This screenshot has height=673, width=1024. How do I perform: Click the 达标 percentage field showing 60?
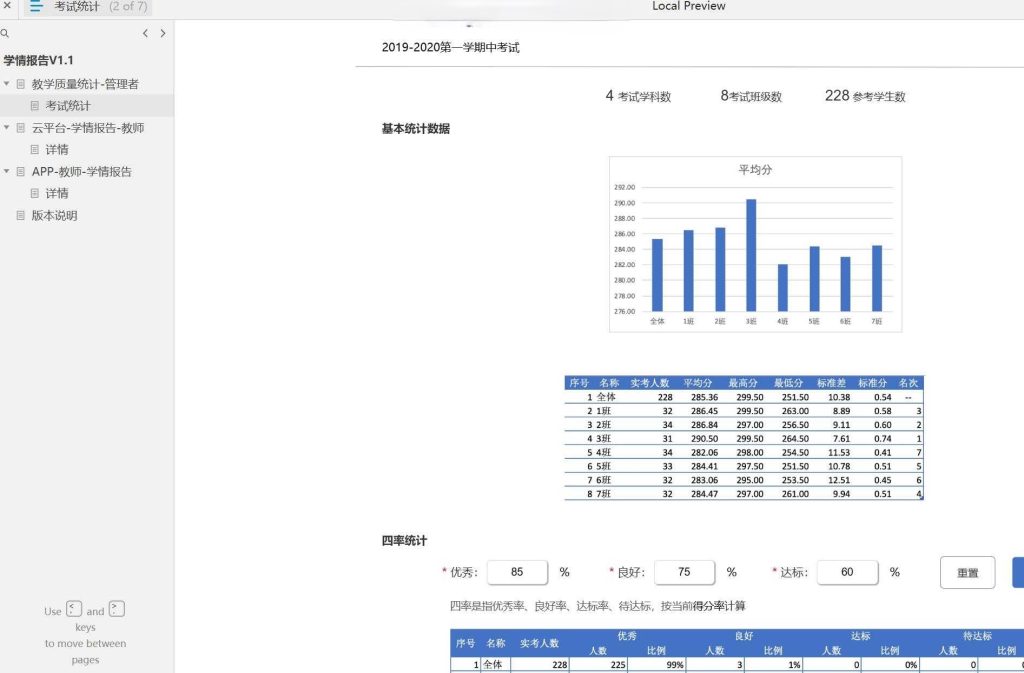tap(847, 572)
